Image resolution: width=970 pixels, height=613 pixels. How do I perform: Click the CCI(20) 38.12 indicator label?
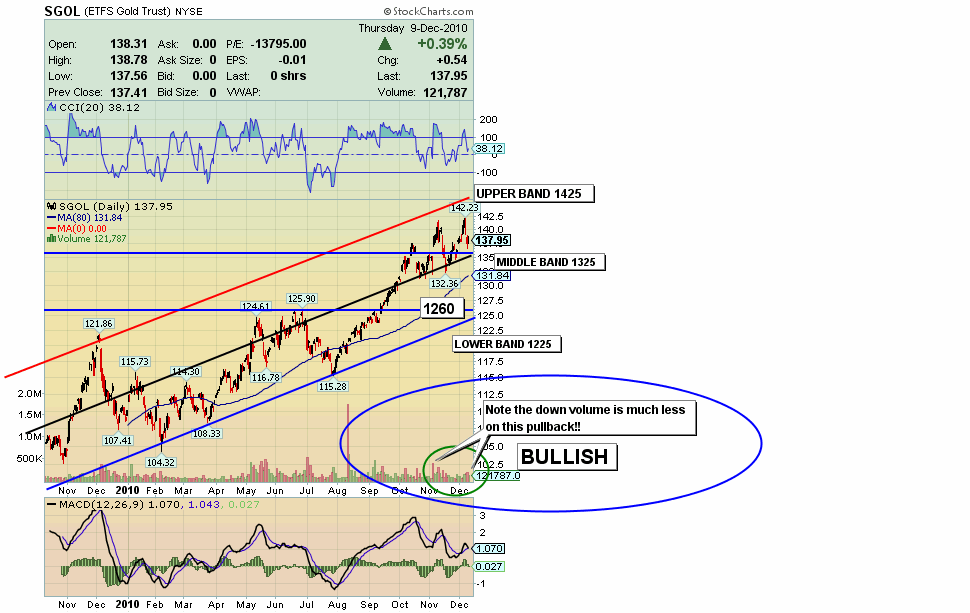point(99,108)
